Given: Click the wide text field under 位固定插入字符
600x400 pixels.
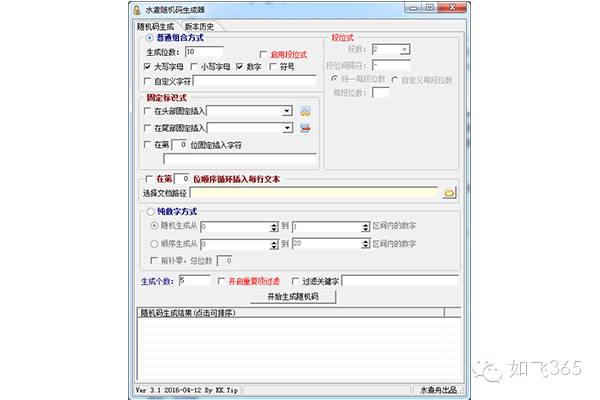Looking at the screenshot, I should coord(240,158).
